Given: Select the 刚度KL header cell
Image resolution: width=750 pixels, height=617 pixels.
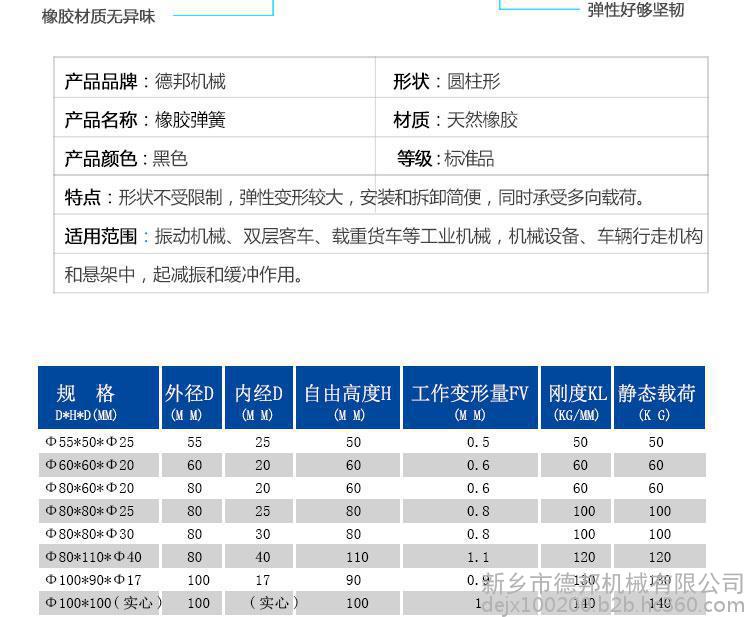Looking at the screenshot, I should point(576,399).
